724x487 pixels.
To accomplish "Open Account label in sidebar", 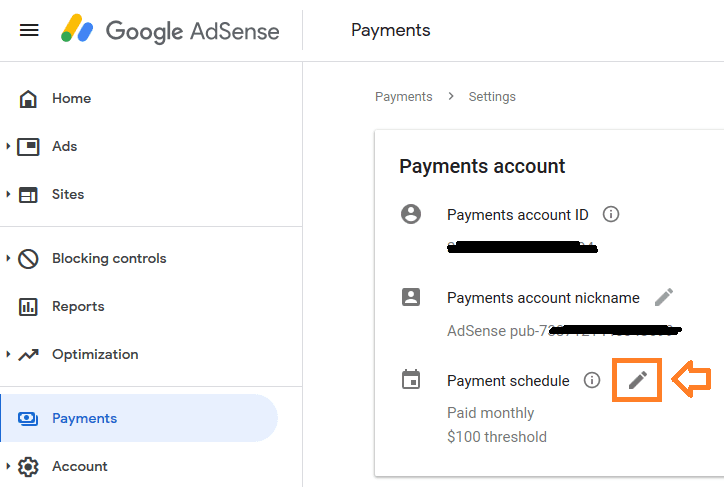I will pyautogui.click(x=79, y=466).
